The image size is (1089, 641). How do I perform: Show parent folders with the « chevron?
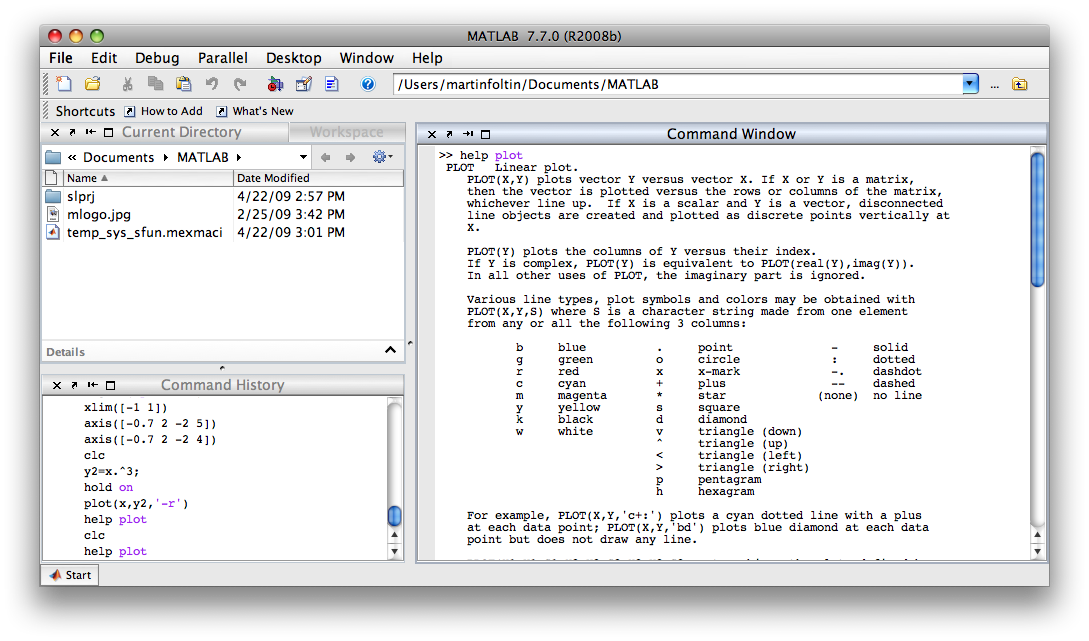pyautogui.click(x=72, y=158)
